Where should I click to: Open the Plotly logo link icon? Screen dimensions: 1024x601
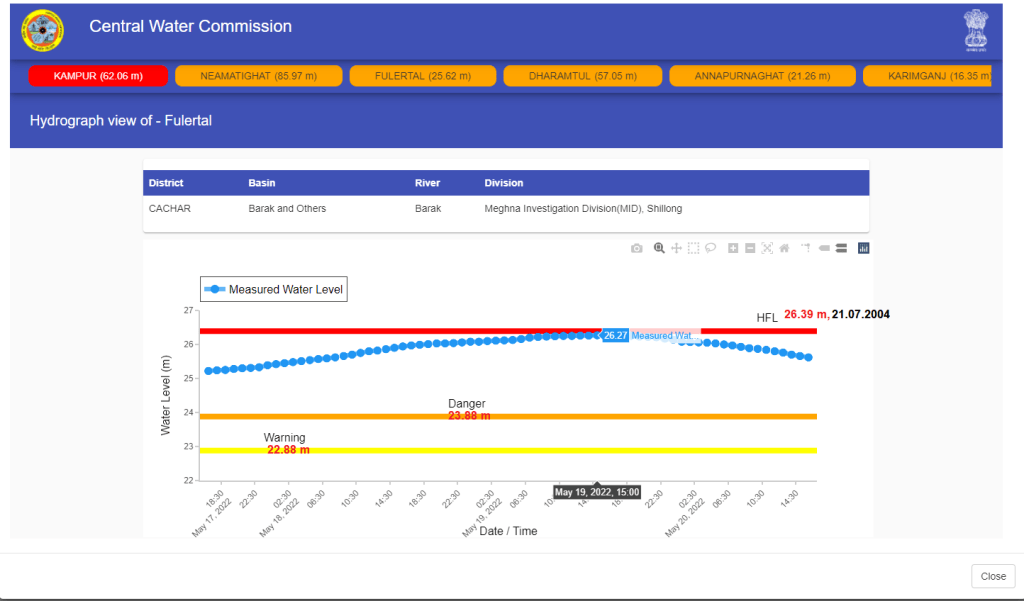point(864,248)
